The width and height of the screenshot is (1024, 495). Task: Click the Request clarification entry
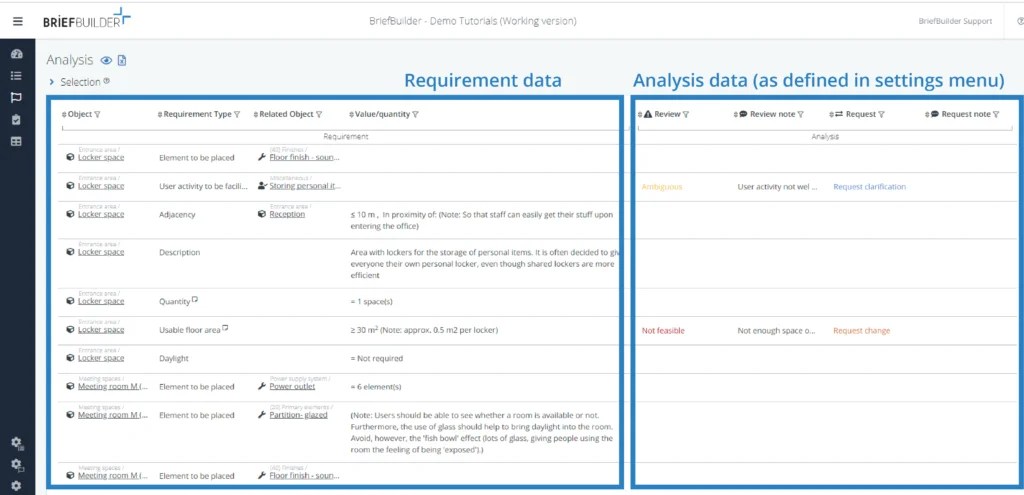[869, 187]
